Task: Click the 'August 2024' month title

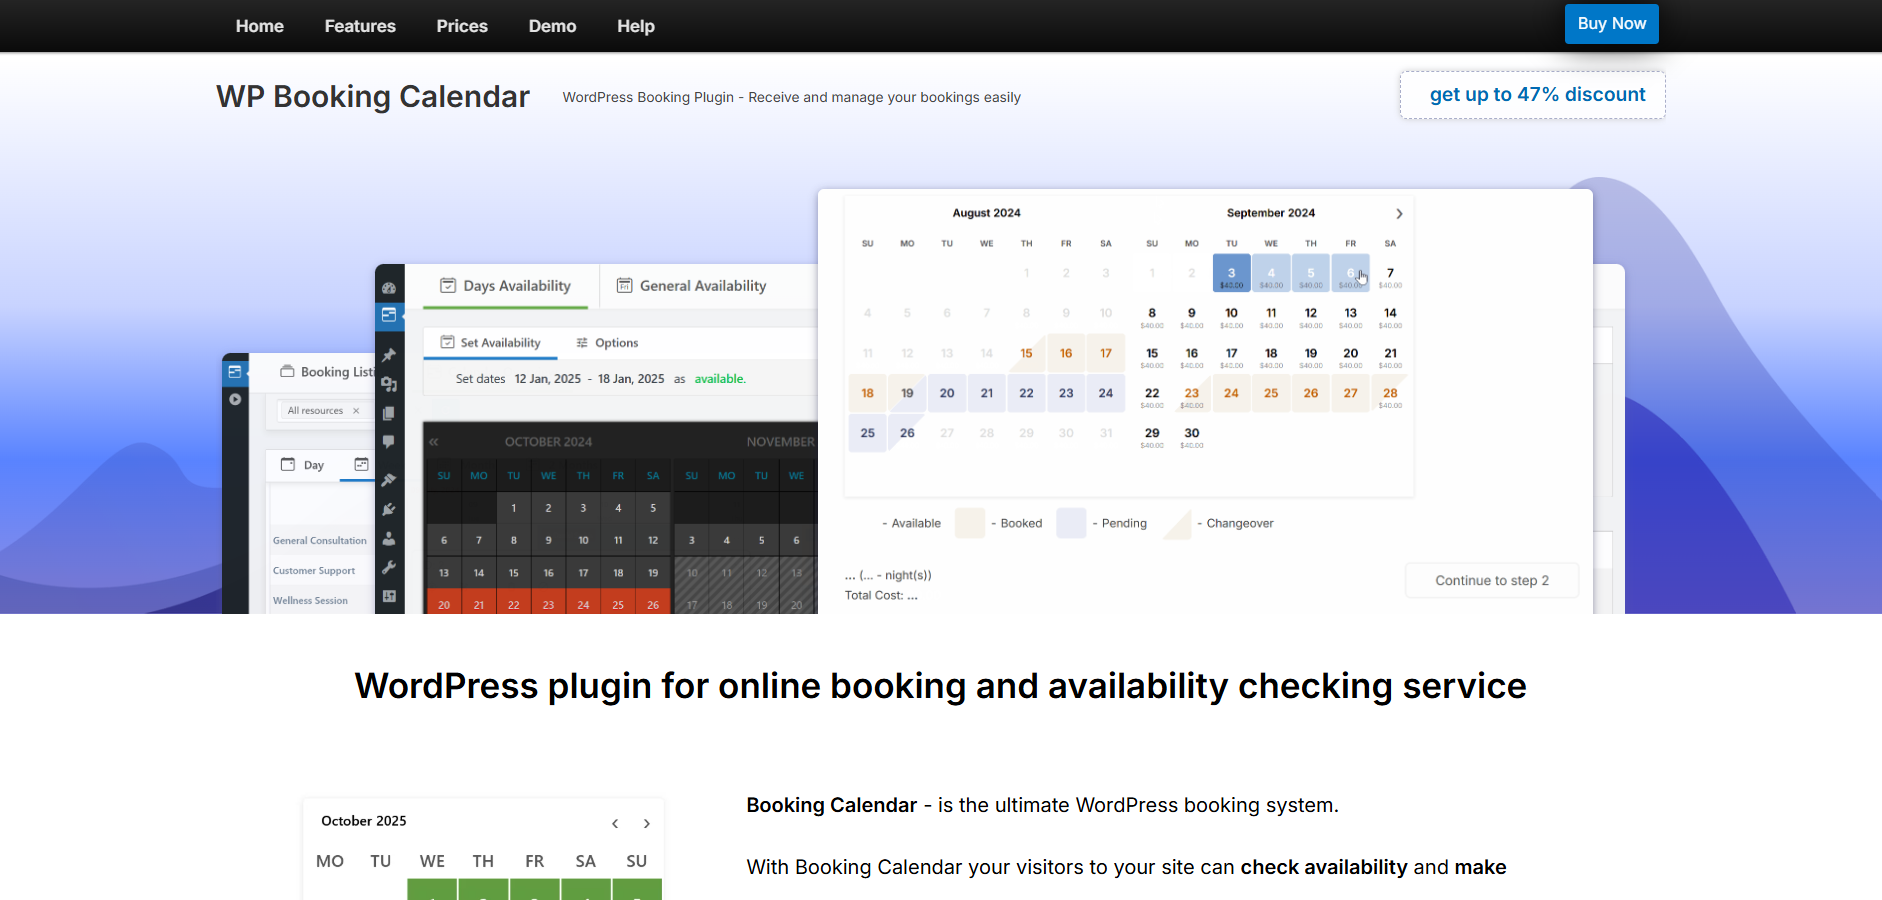Action: [x=986, y=213]
